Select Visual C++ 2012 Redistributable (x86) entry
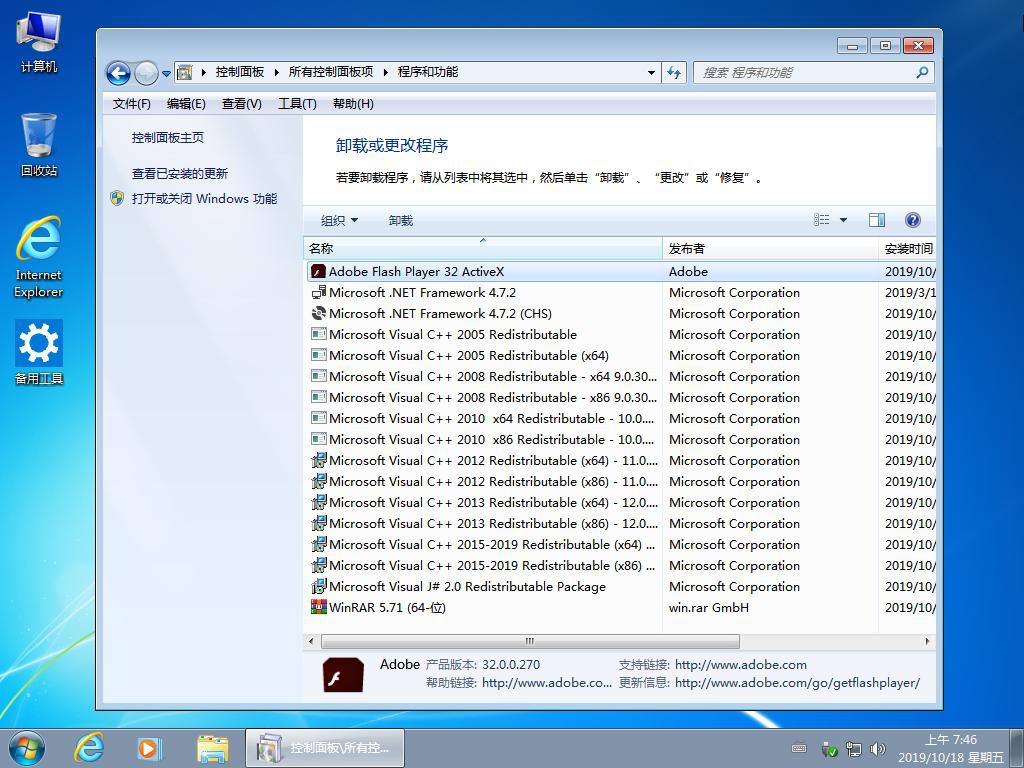The image size is (1024, 768). click(x=493, y=481)
